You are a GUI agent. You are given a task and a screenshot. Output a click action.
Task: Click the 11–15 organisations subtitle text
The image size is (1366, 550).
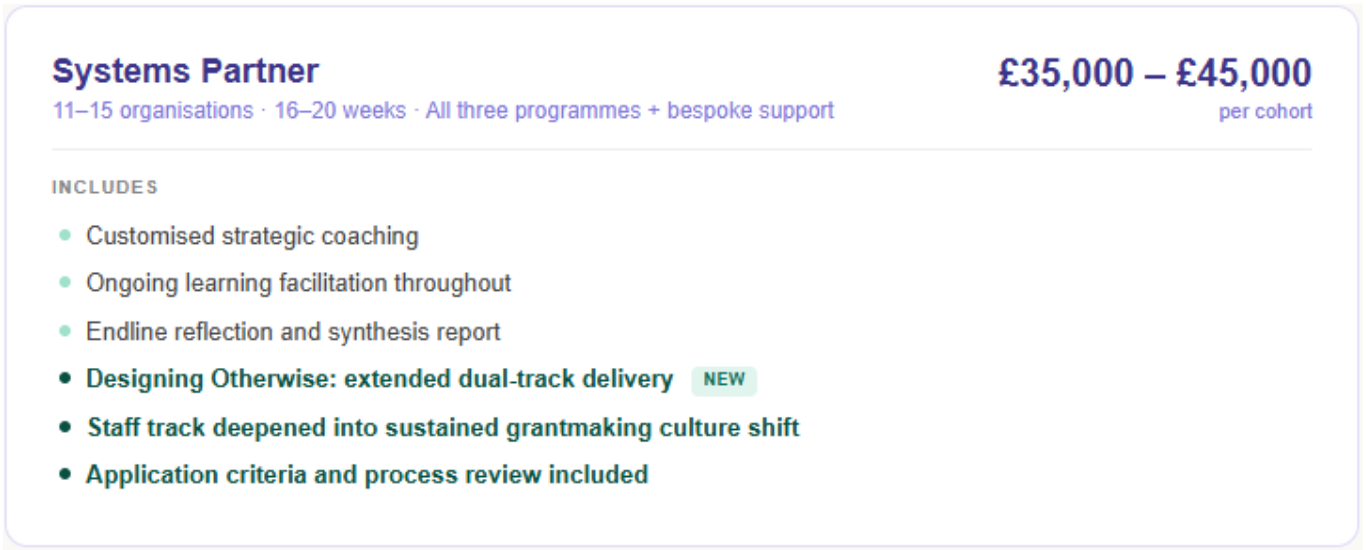coord(153,110)
